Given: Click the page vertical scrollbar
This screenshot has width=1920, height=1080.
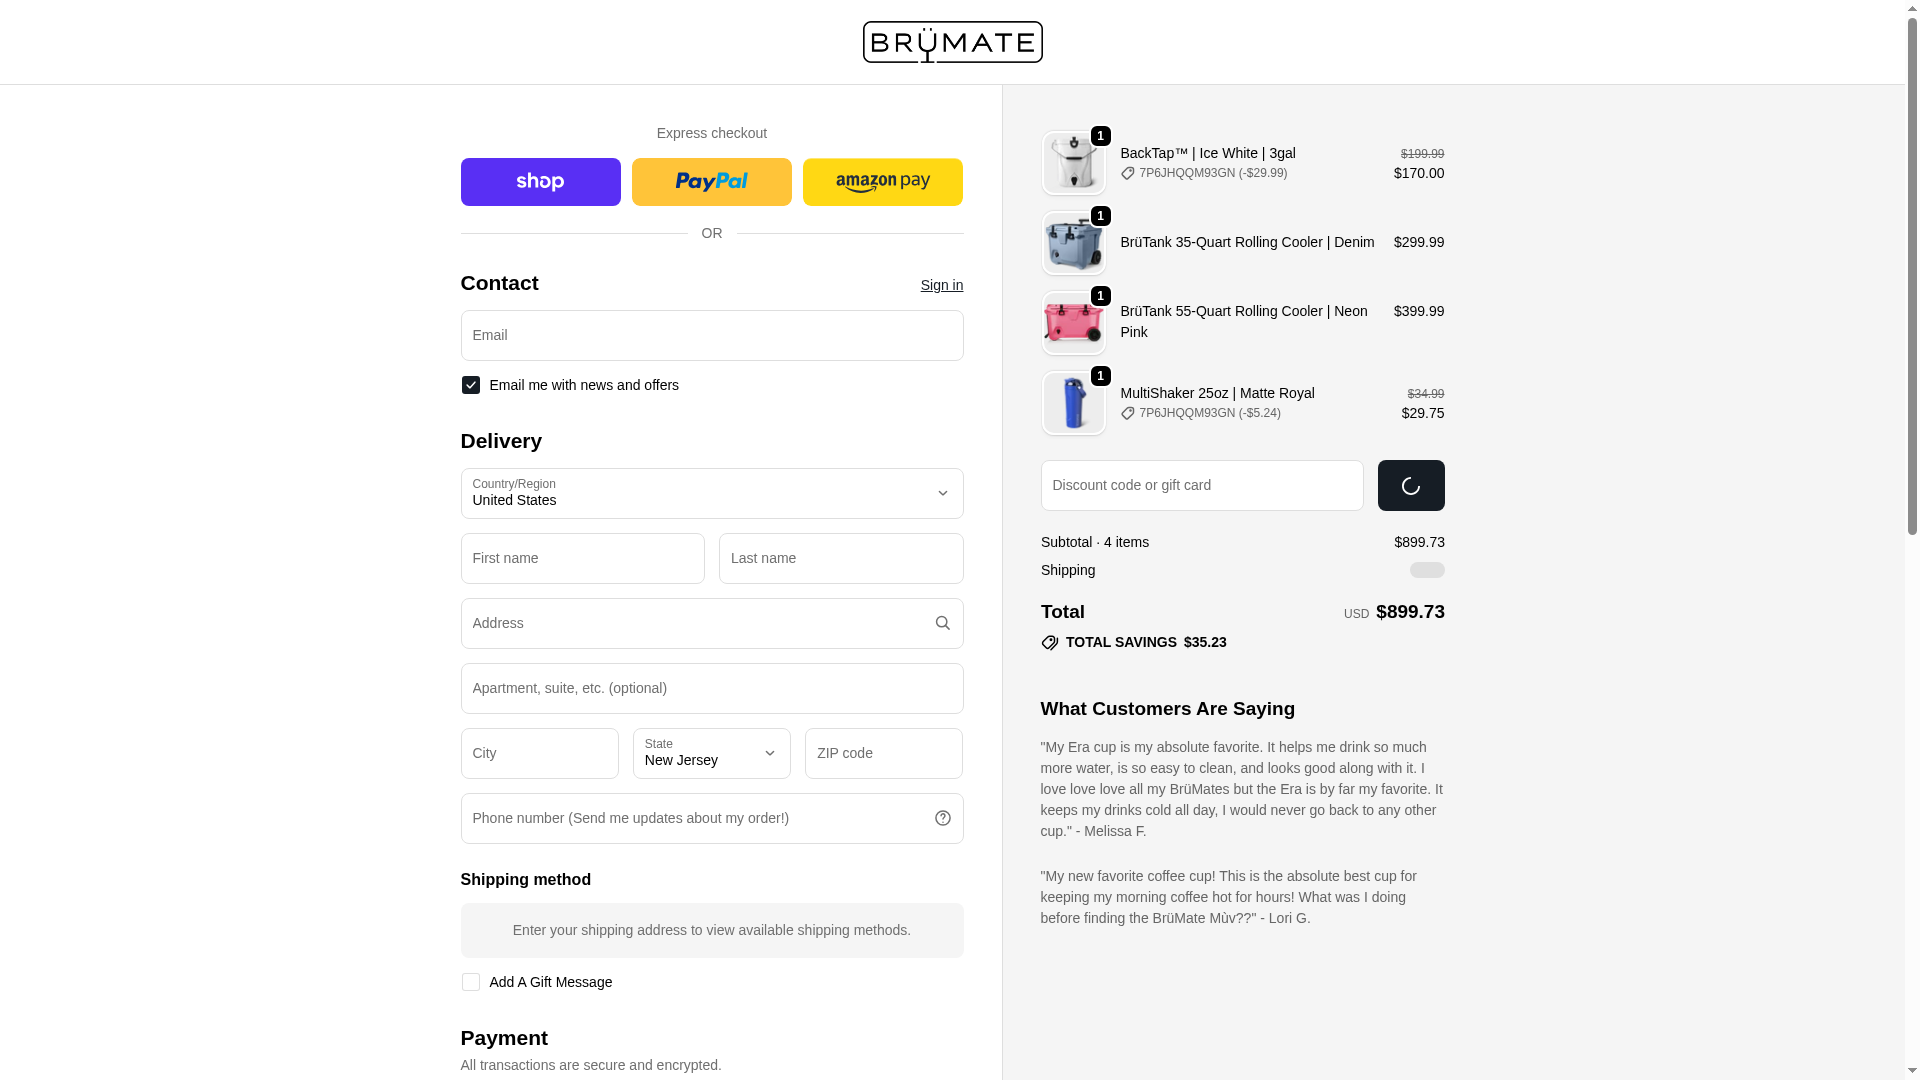Looking at the screenshot, I should (x=1912, y=300).
